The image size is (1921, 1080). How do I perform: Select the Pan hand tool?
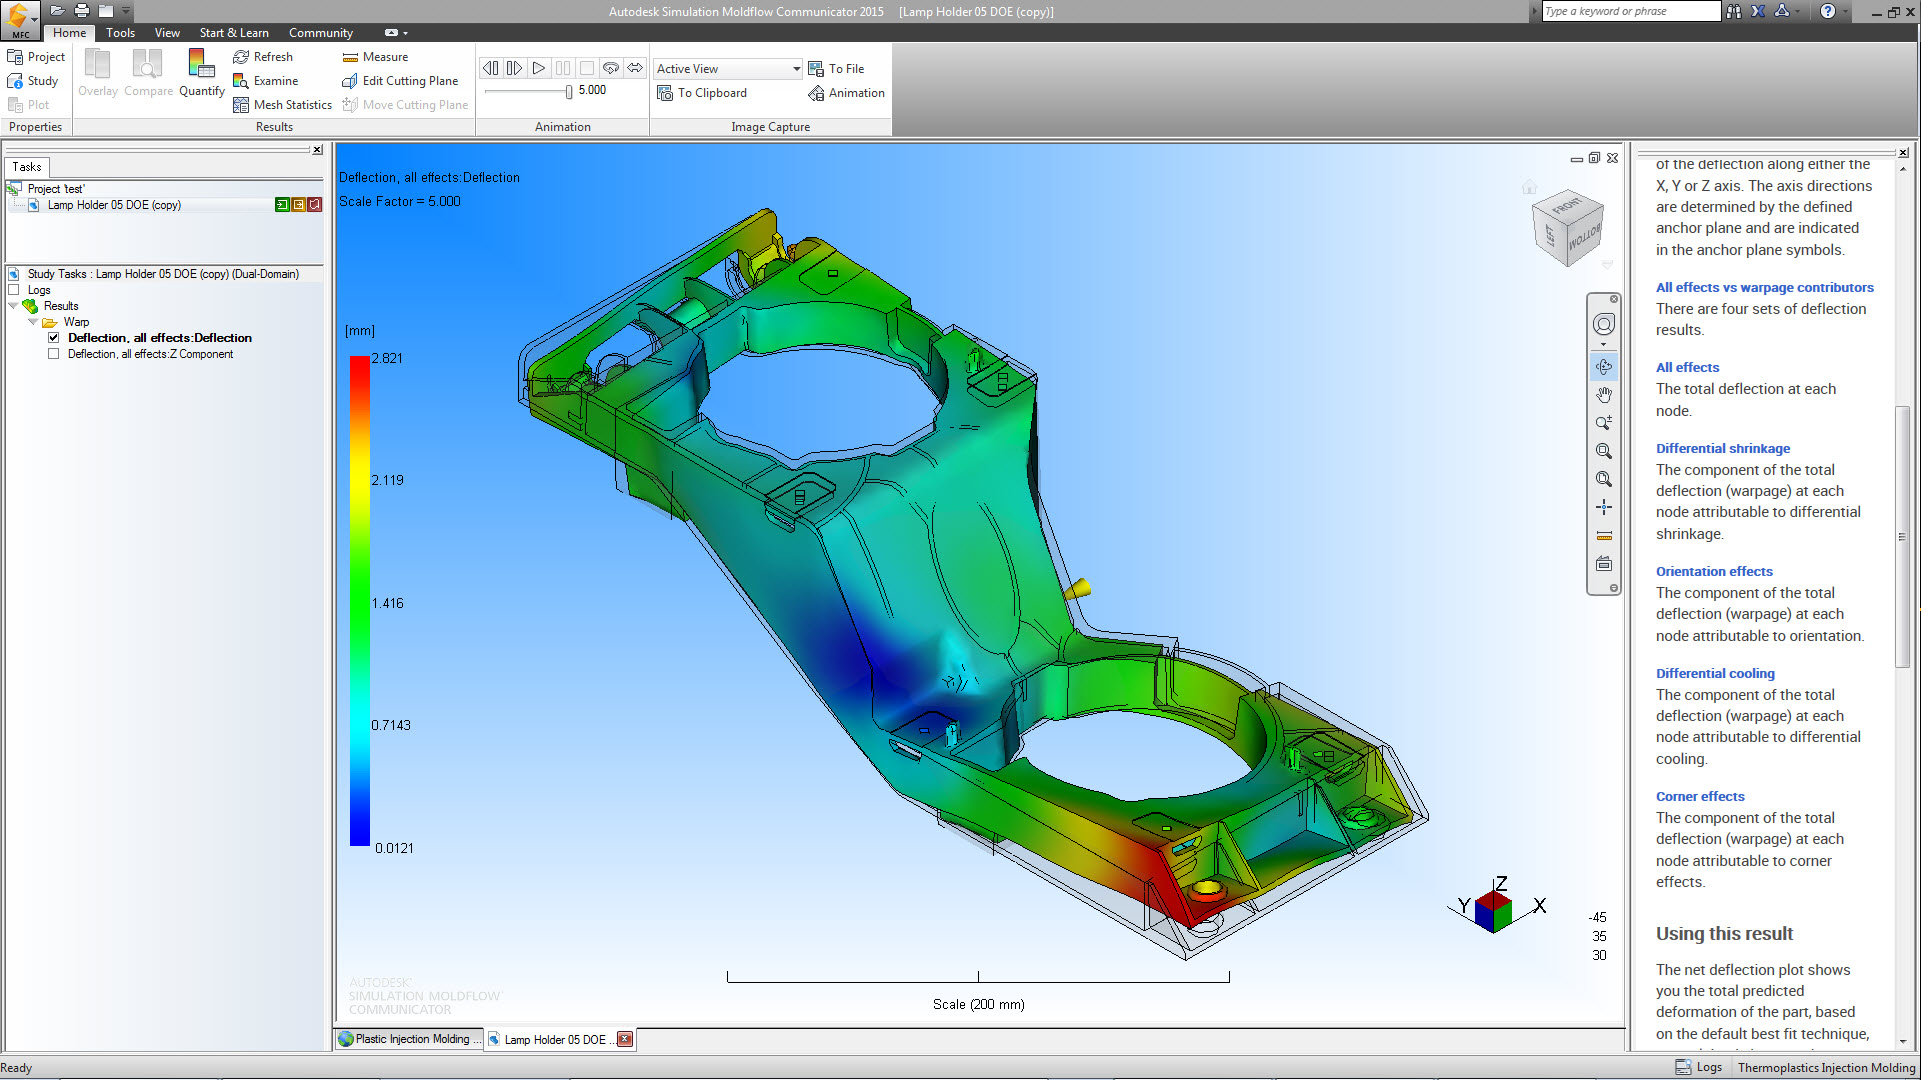pos(1603,395)
